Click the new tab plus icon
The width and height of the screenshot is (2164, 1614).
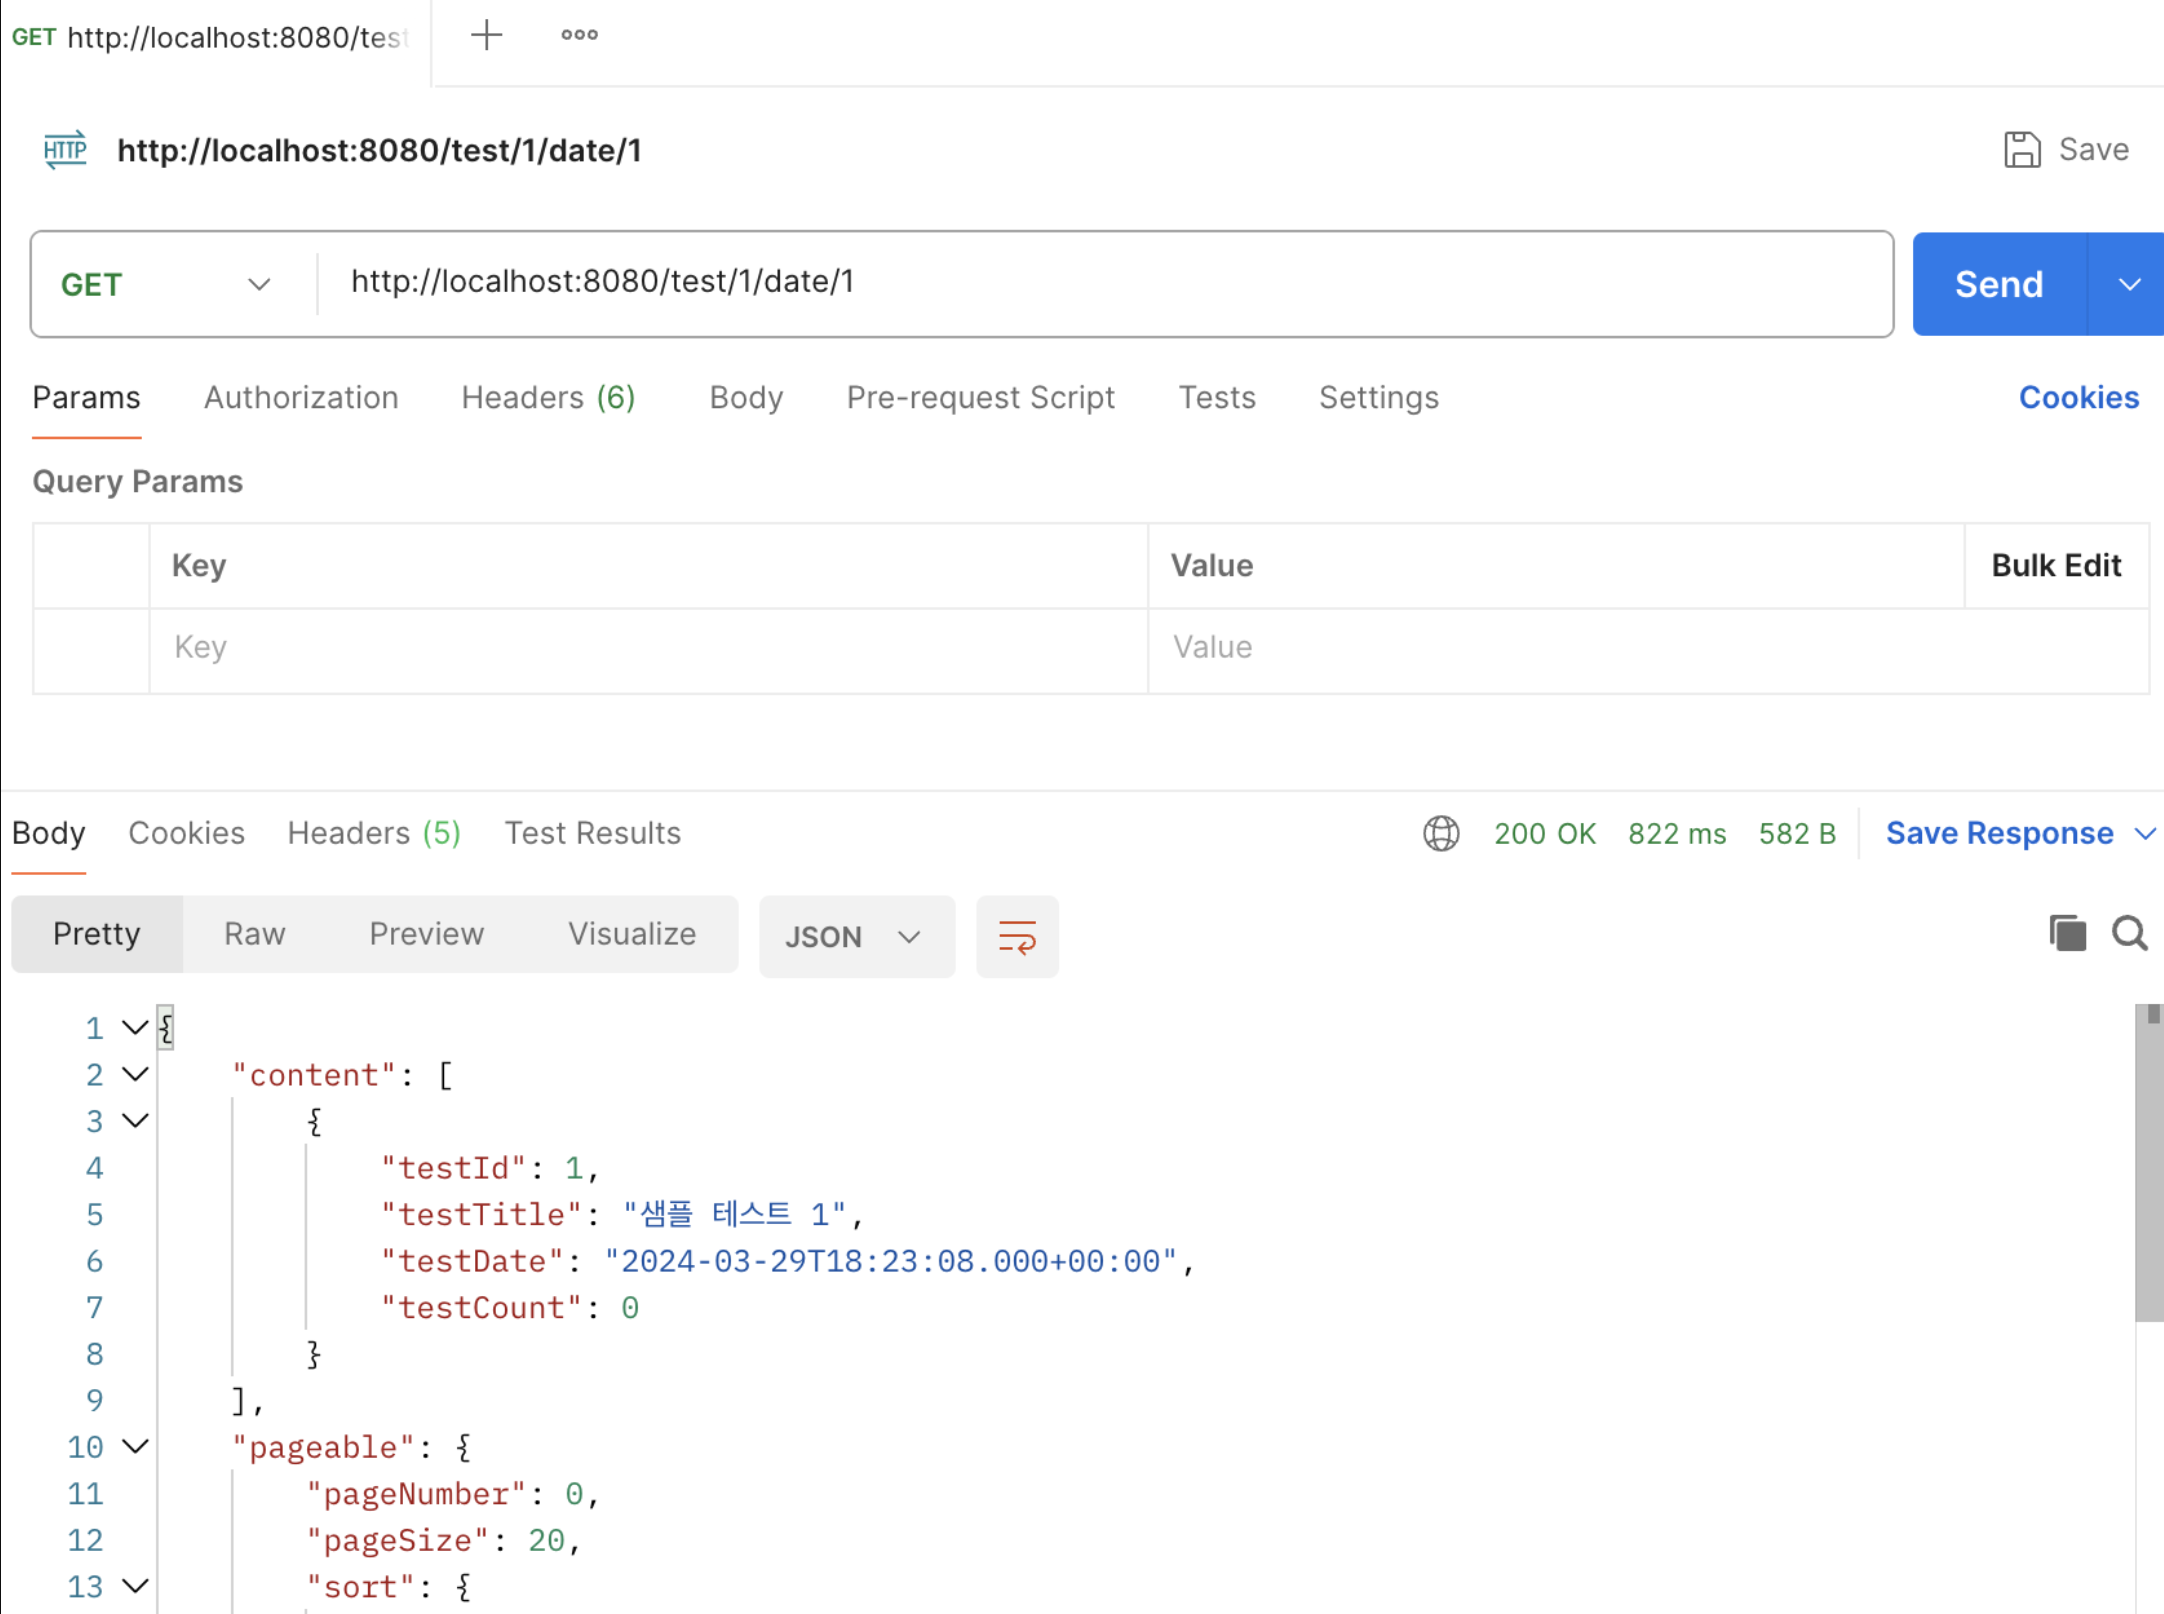coord(486,36)
